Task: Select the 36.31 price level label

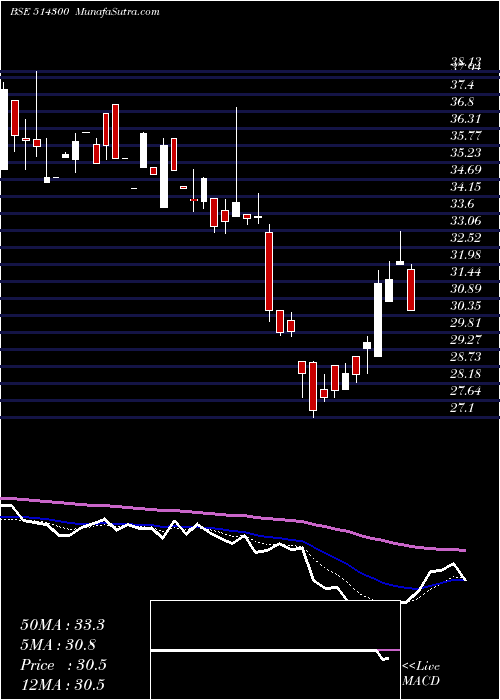Action: (466, 119)
